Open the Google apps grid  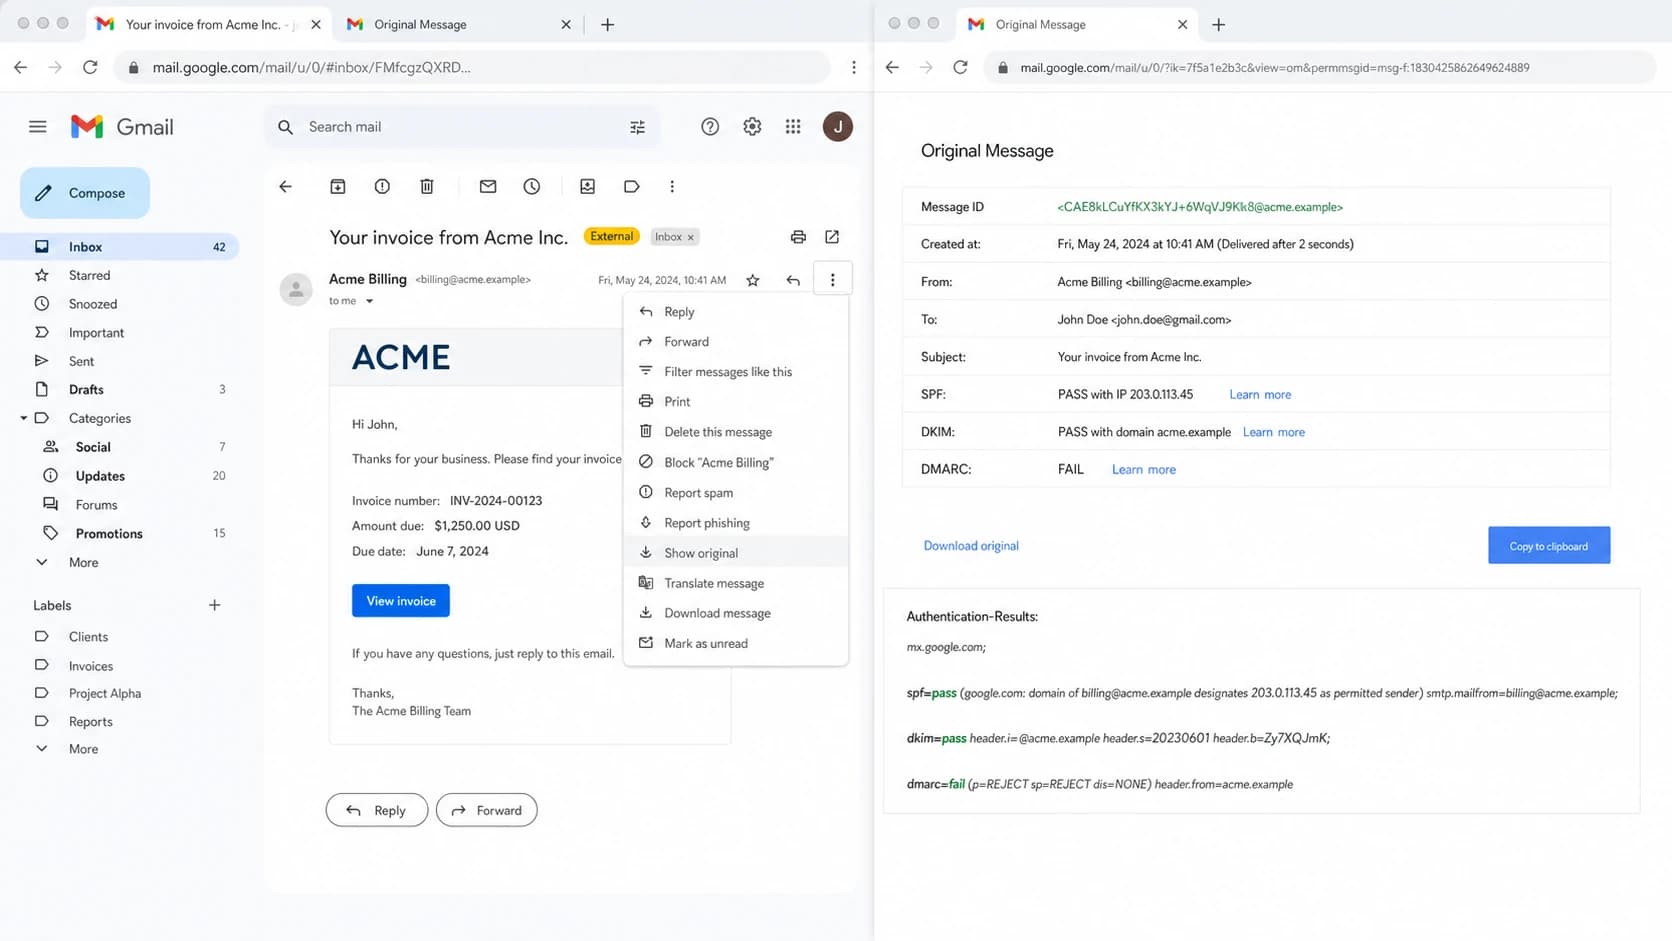(793, 127)
